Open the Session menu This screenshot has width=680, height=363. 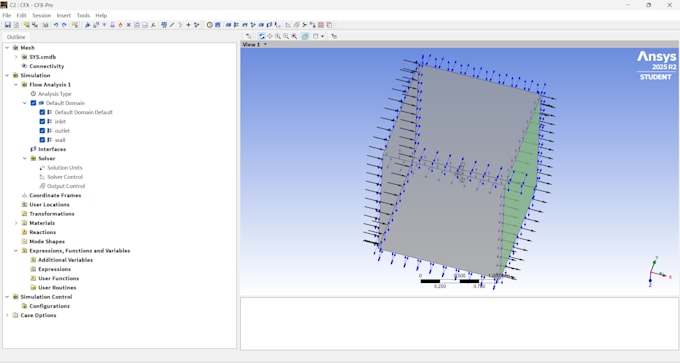pyautogui.click(x=42, y=16)
